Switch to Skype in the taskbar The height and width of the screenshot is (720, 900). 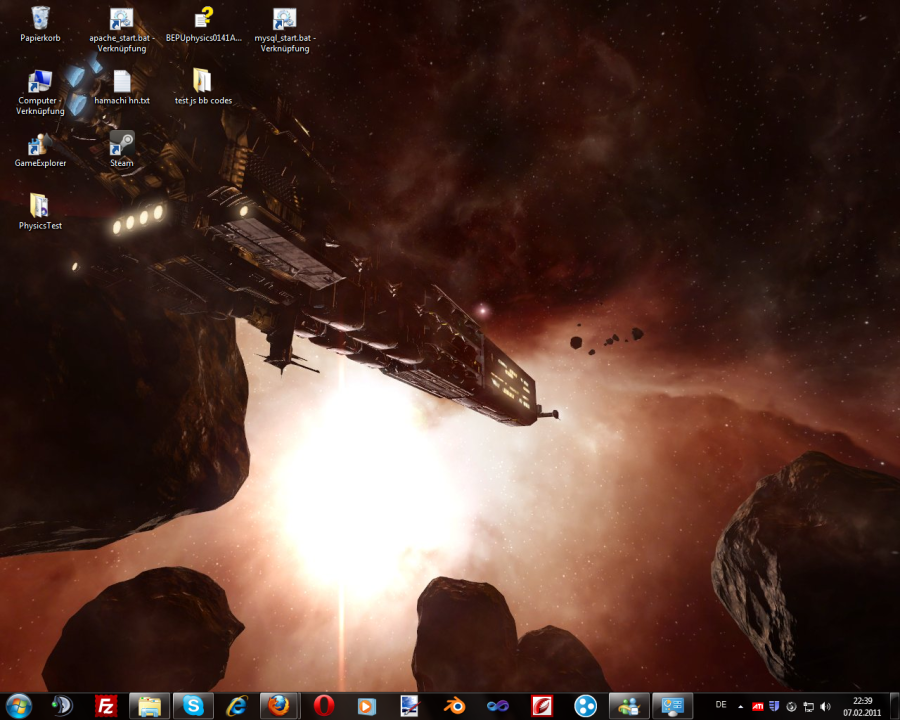193,706
